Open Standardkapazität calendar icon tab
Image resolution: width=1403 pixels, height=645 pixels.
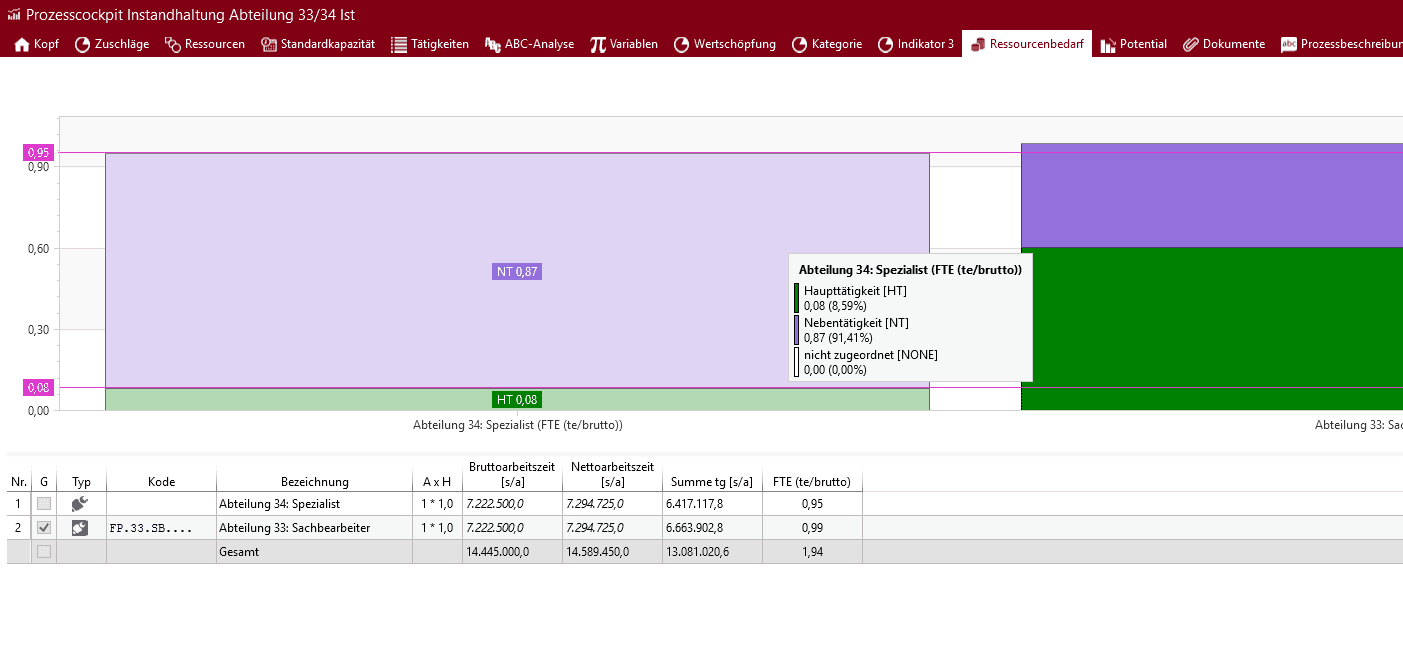(269, 44)
